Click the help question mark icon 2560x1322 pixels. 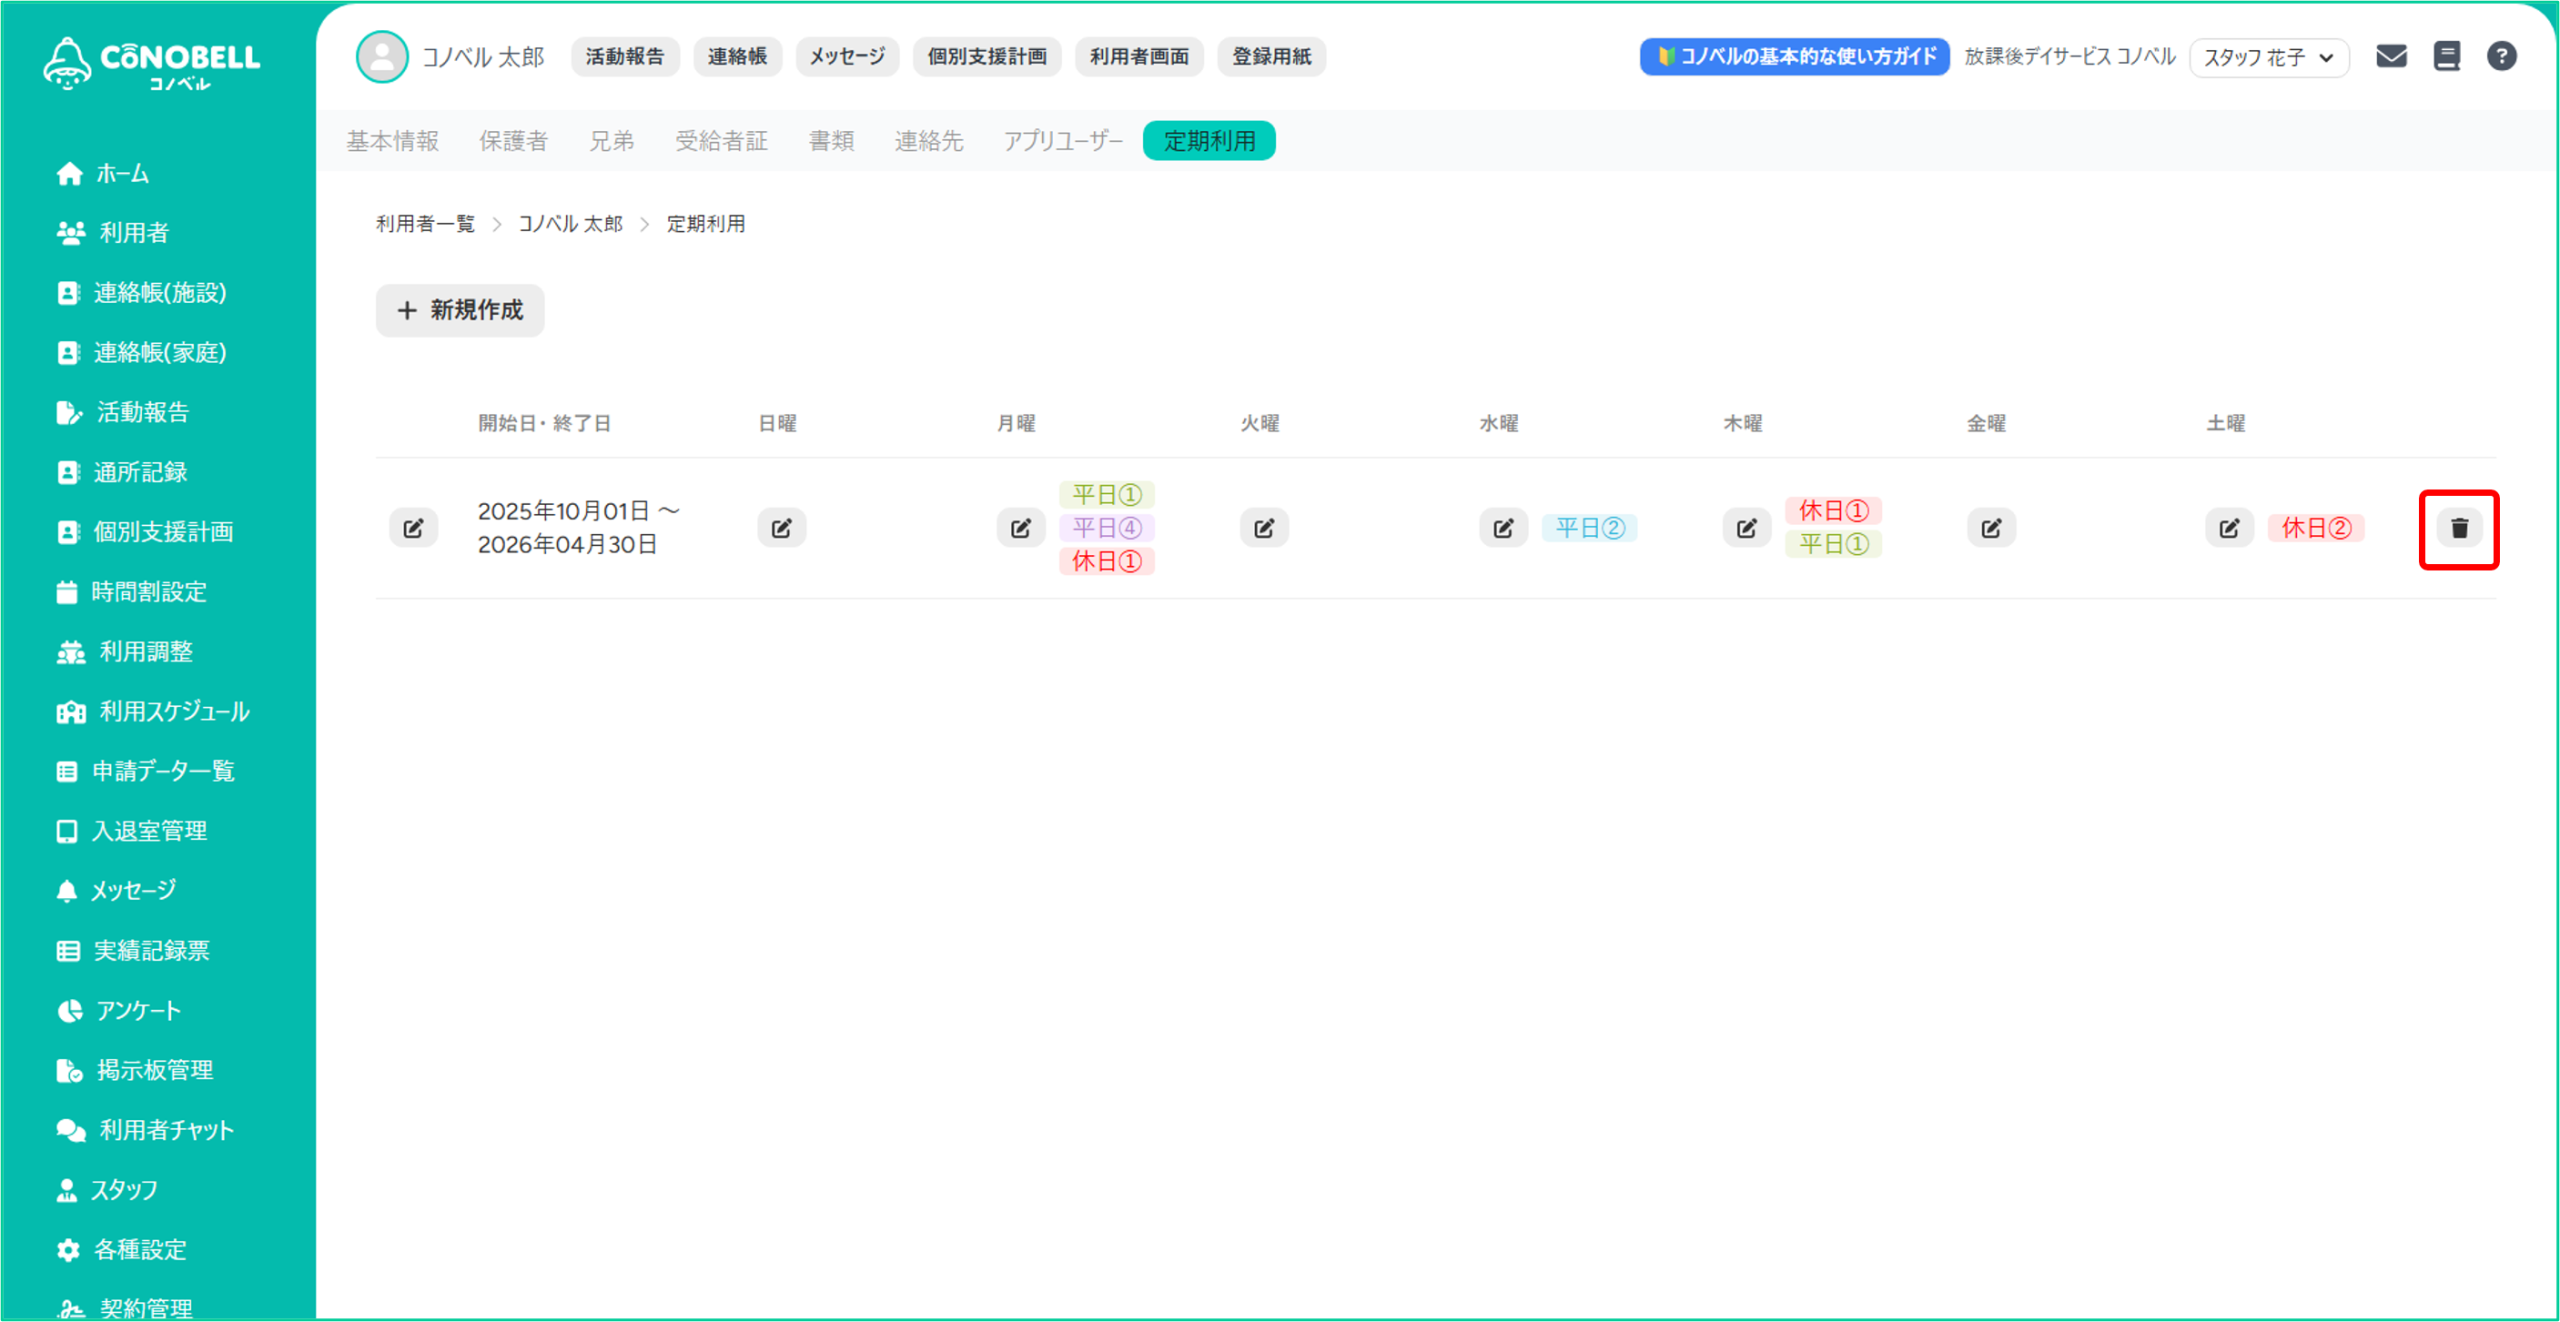point(2501,56)
